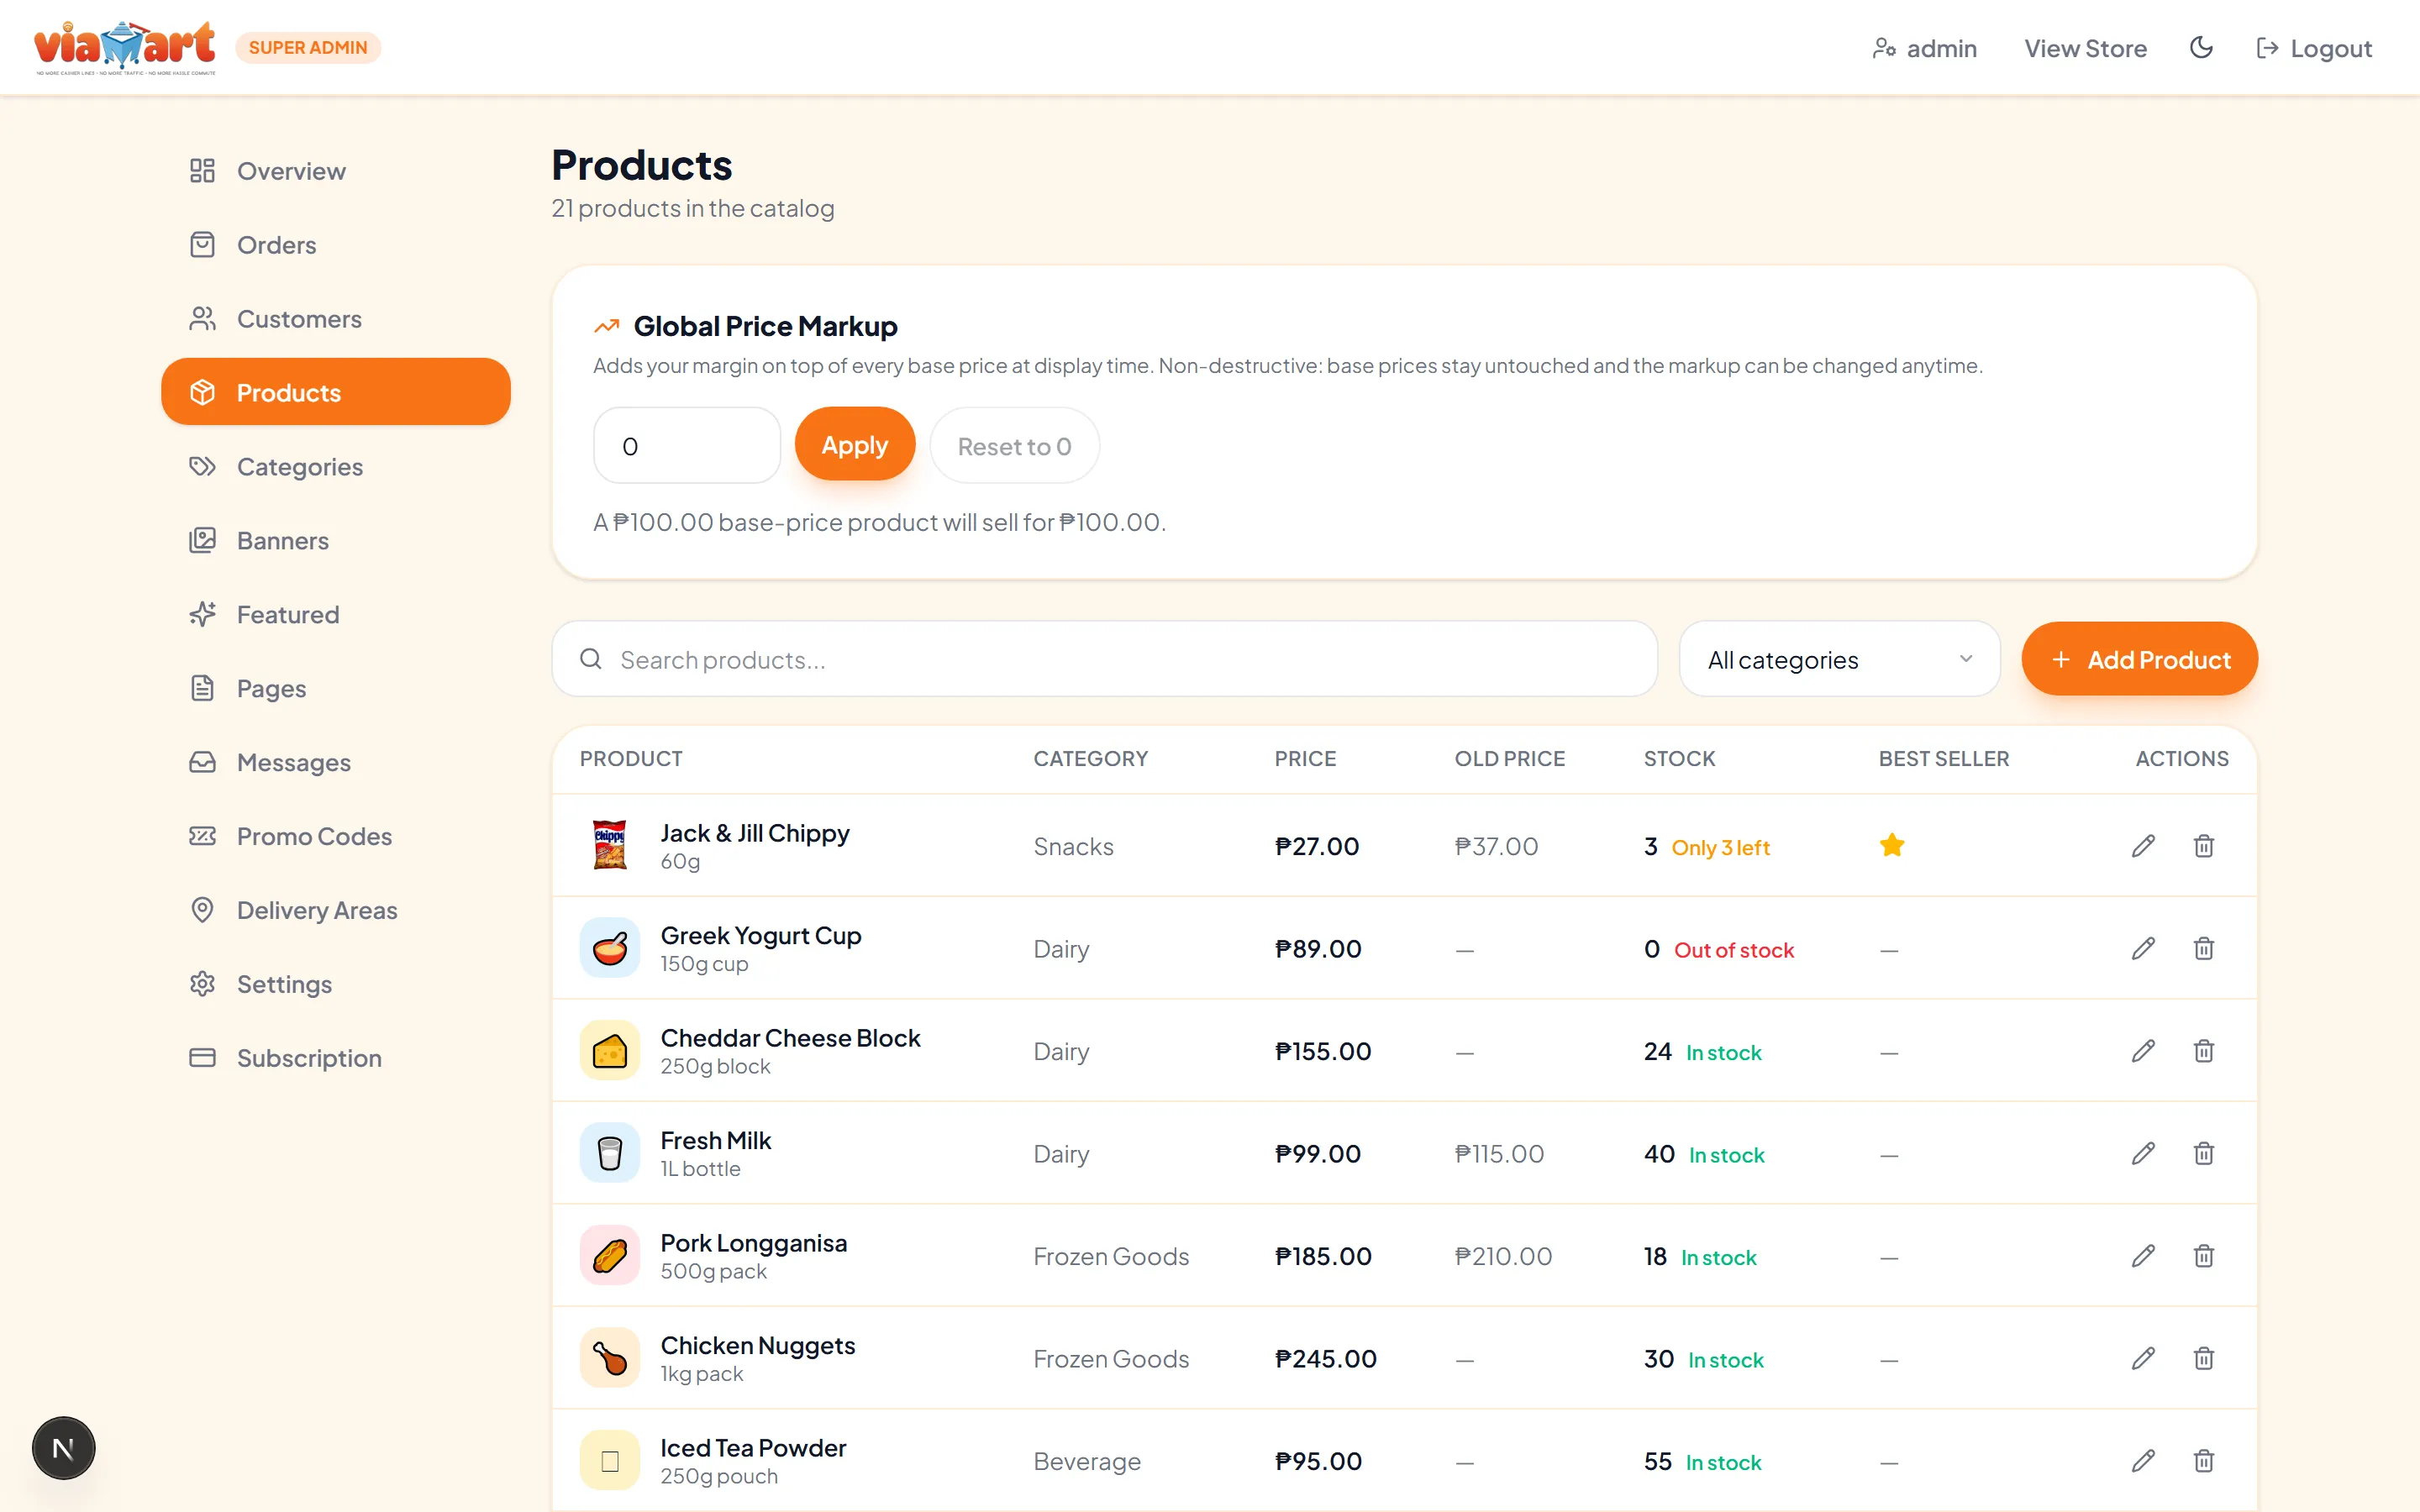This screenshot has height=1512, width=2420.
Task: Click the STOCK column header
Action: tap(1679, 758)
